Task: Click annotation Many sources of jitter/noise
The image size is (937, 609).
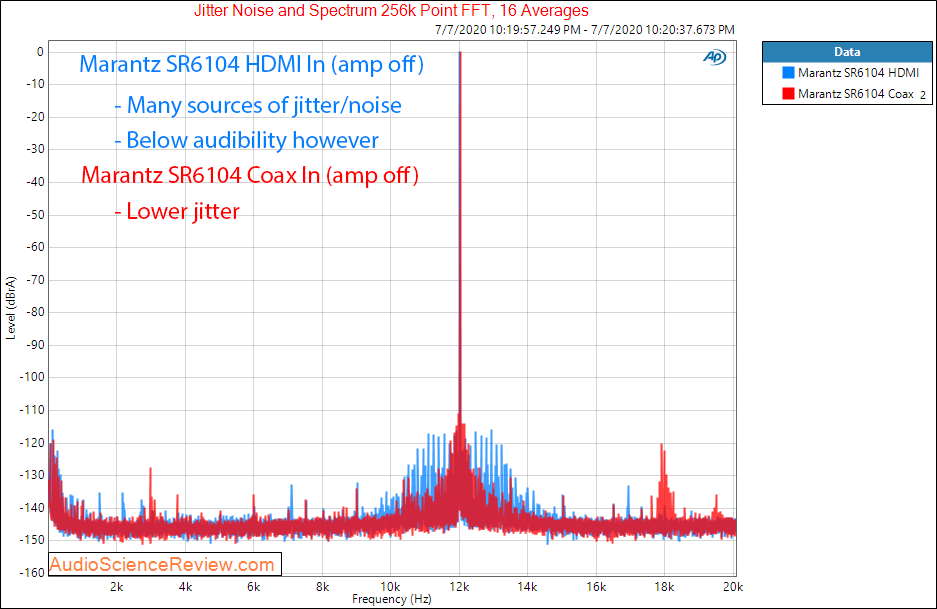Action: click(258, 105)
